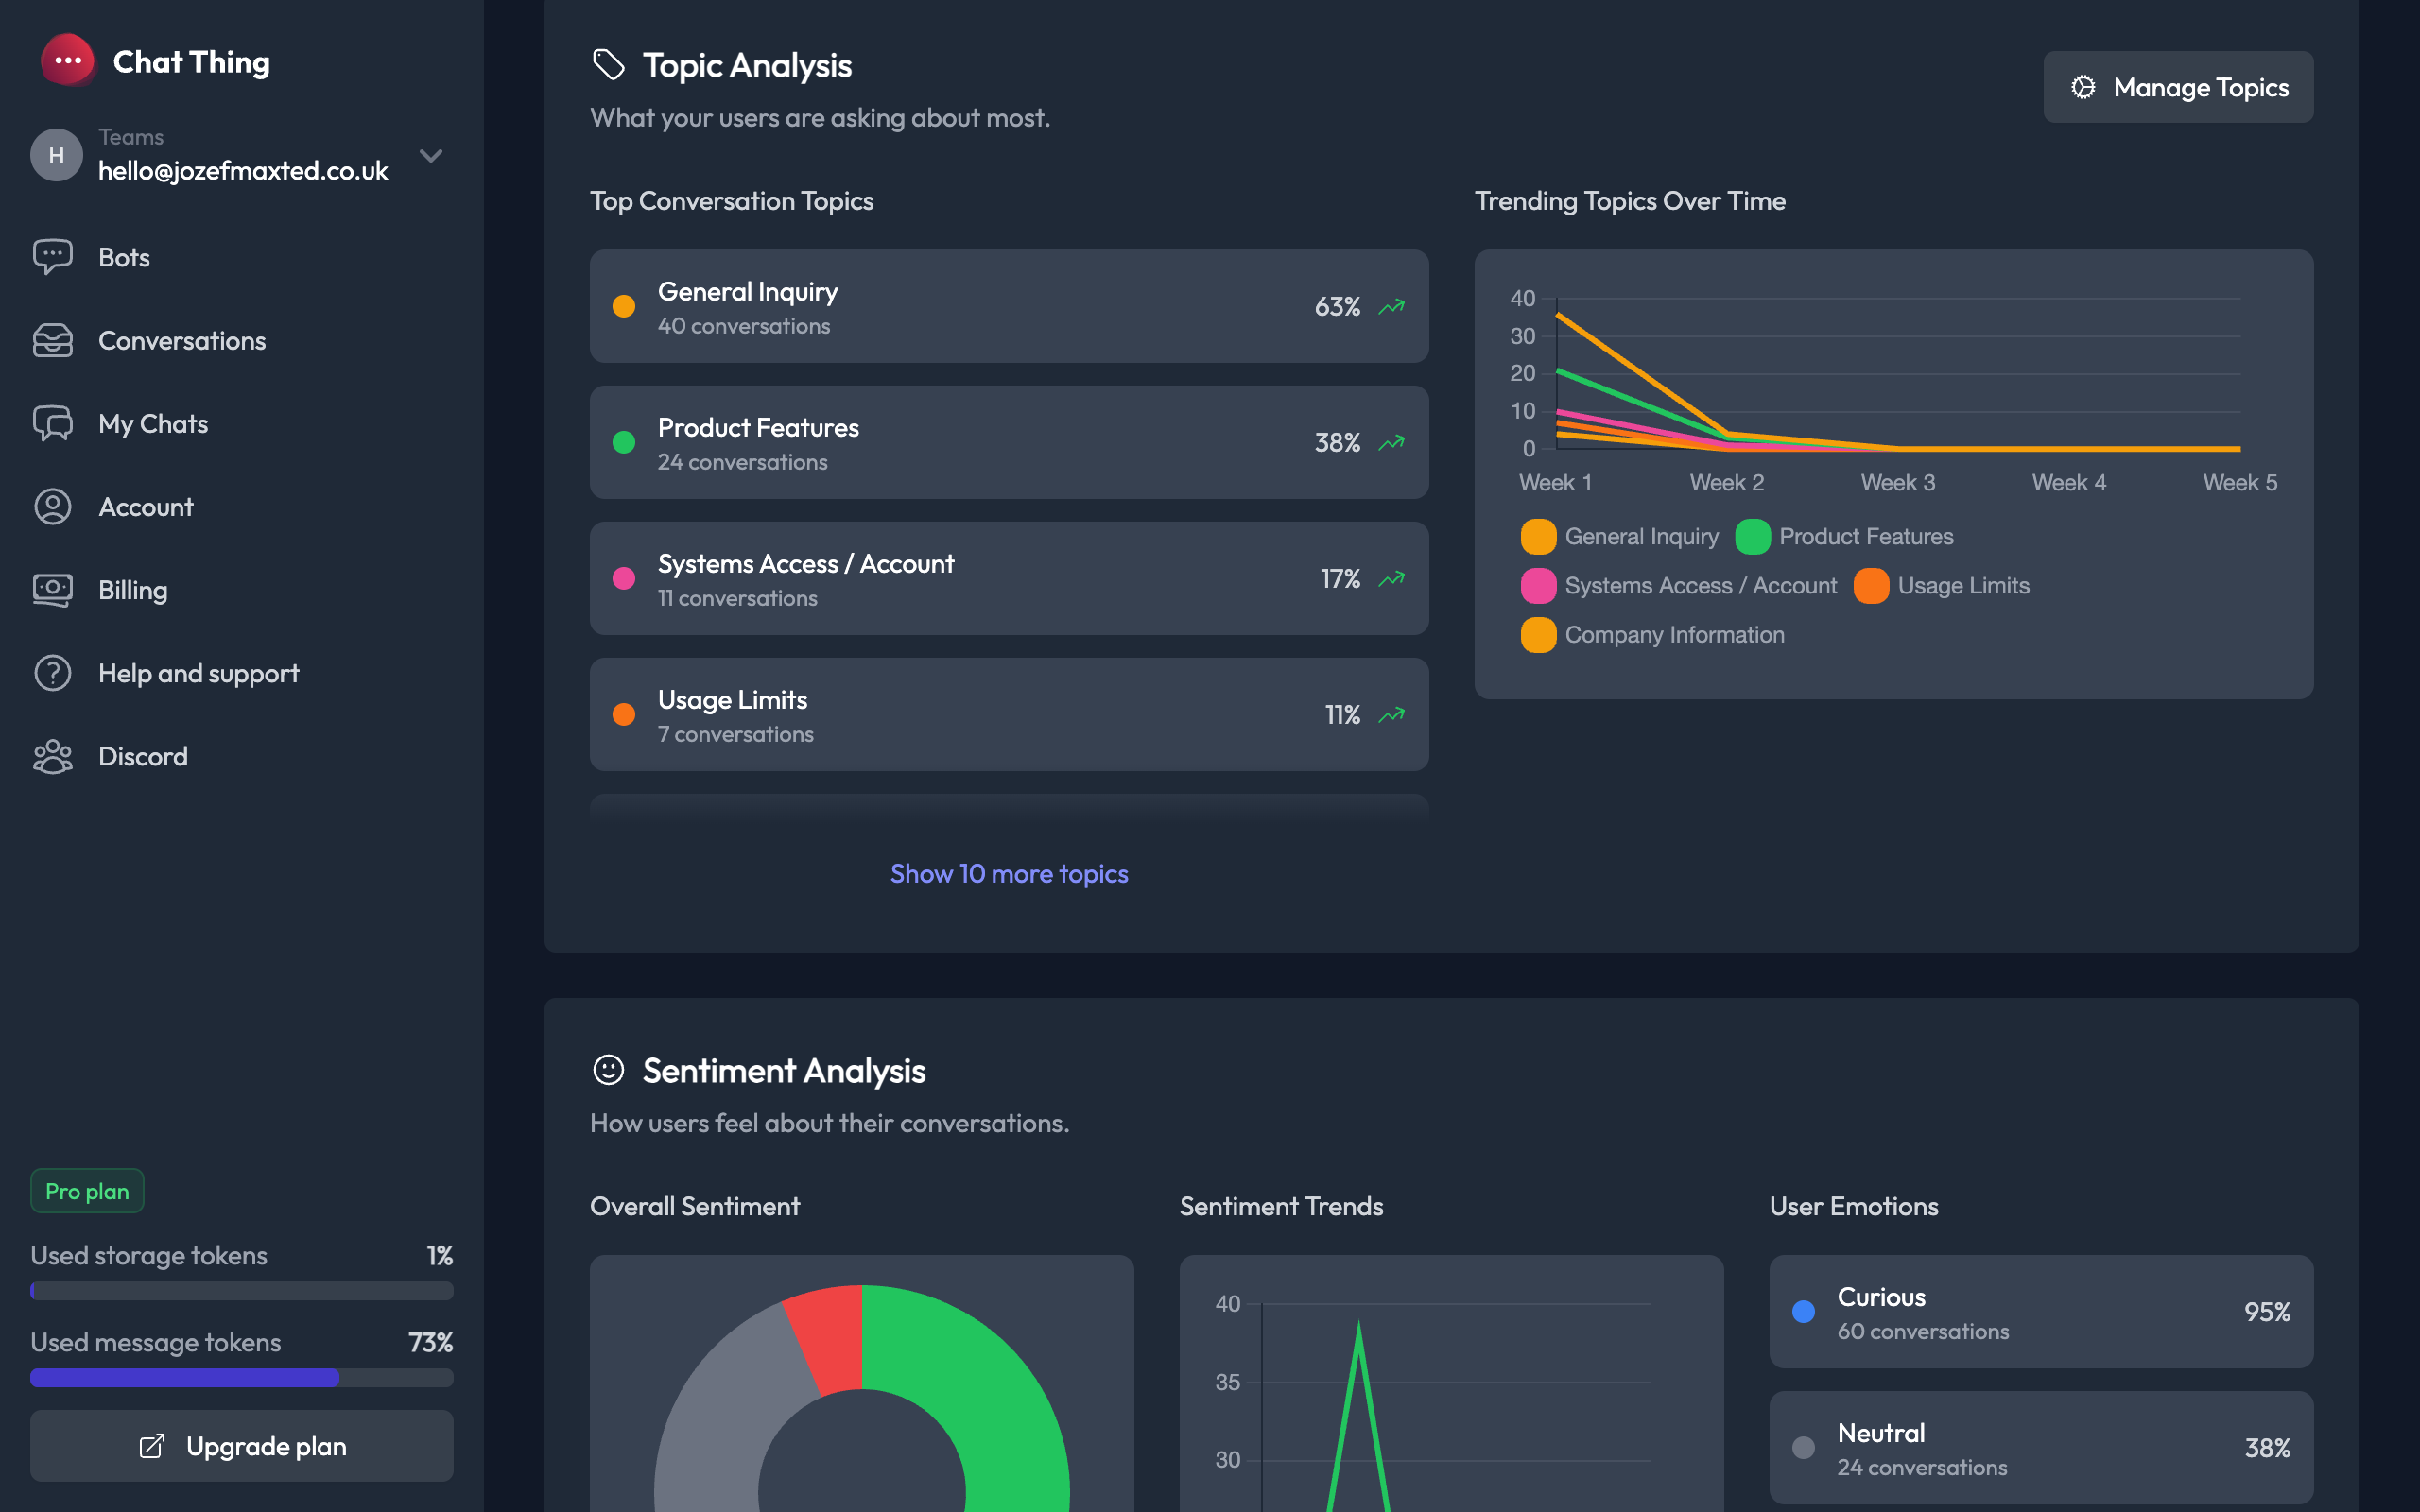Image resolution: width=2420 pixels, height=1512 pixels.
Task: Go to the Account menu item
Action: [146, 507]
